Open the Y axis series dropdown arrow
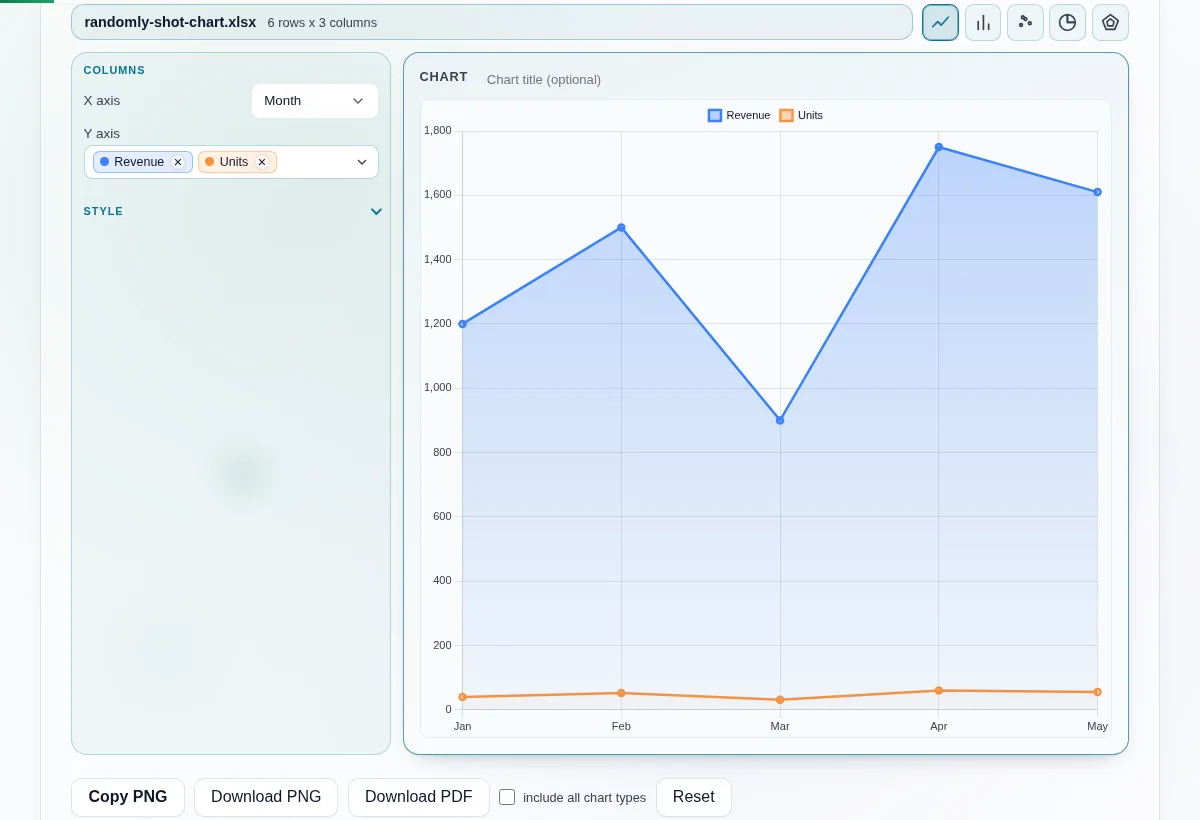The width and height of the screenshot is (1200, 820). 362,162
